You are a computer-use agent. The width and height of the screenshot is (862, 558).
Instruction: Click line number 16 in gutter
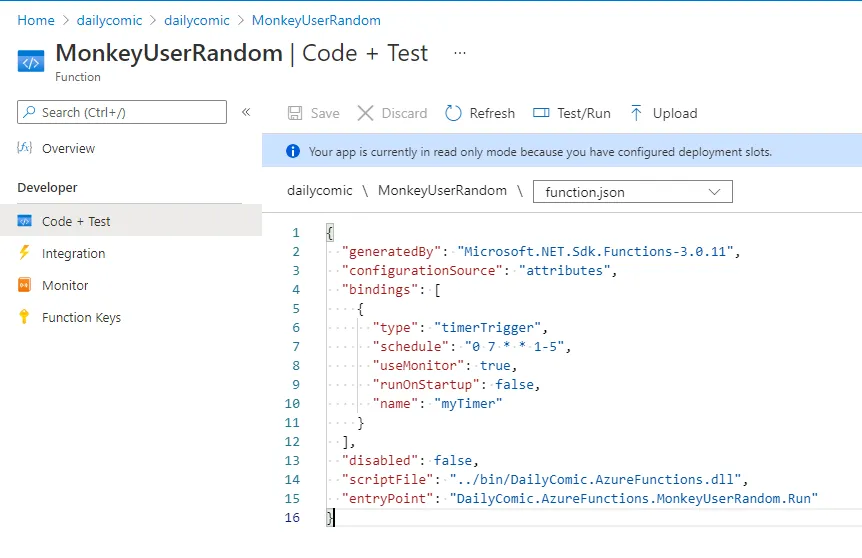[x=292, y=517]
